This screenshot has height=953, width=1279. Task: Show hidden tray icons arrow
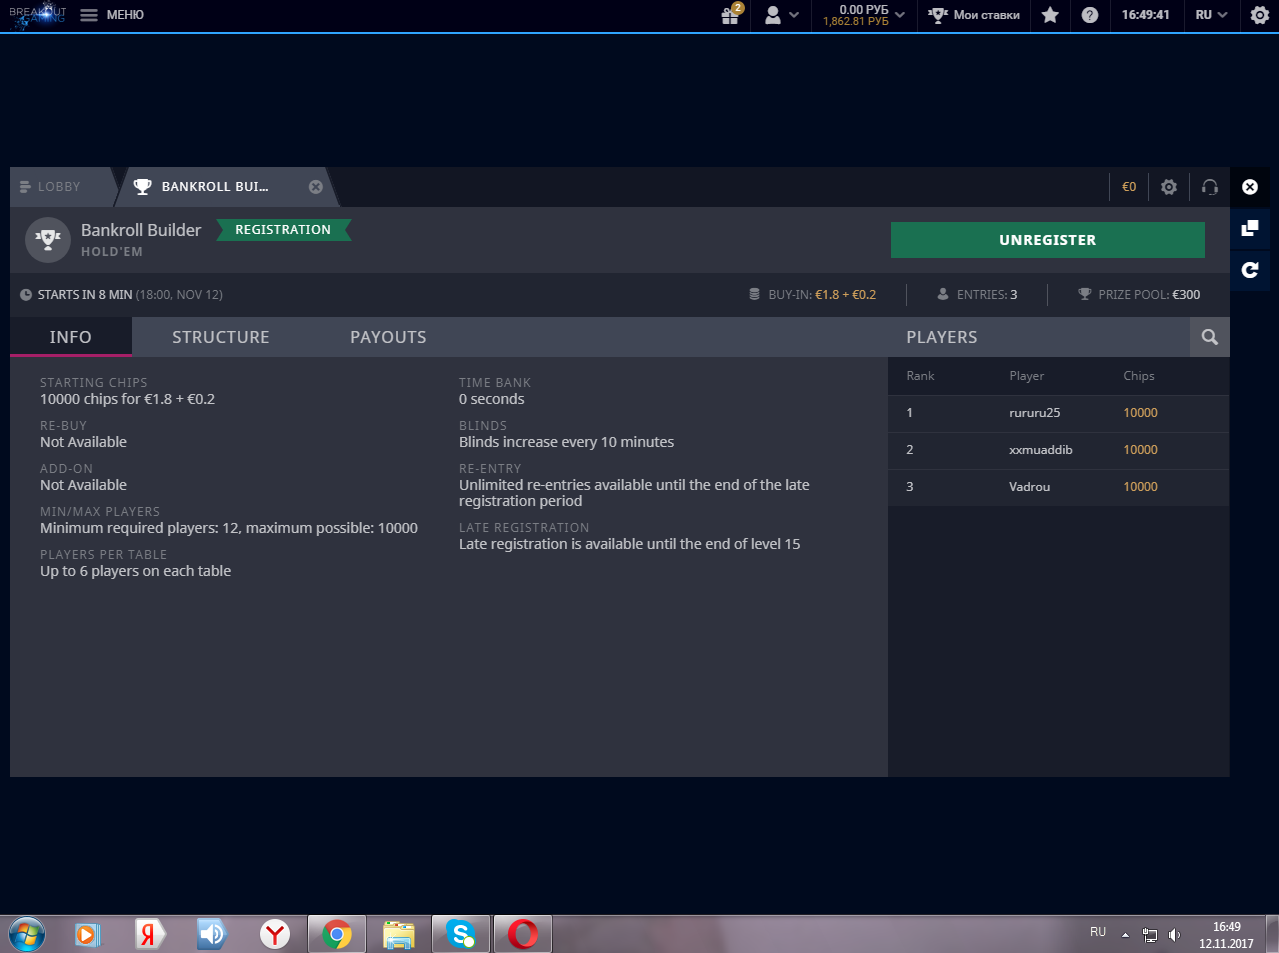click(1125, 935)
